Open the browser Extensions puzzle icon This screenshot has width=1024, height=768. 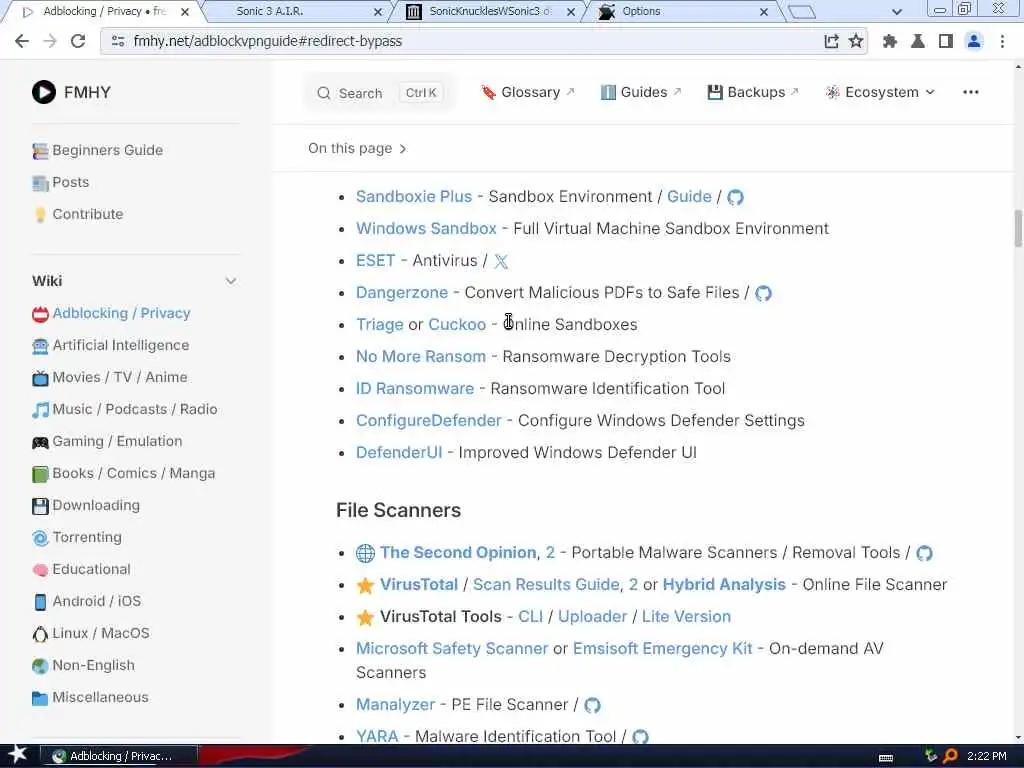coord(889,41)
